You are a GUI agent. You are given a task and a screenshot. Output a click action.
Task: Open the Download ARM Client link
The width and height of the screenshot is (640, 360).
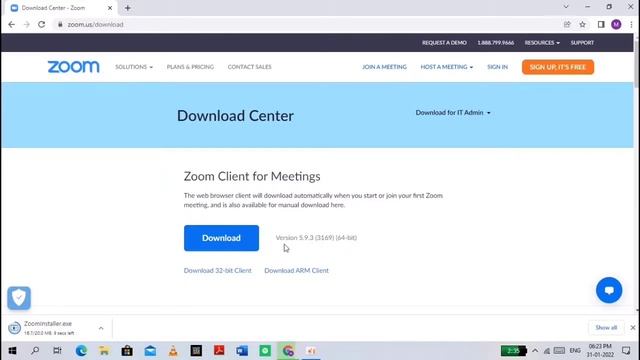296,271
